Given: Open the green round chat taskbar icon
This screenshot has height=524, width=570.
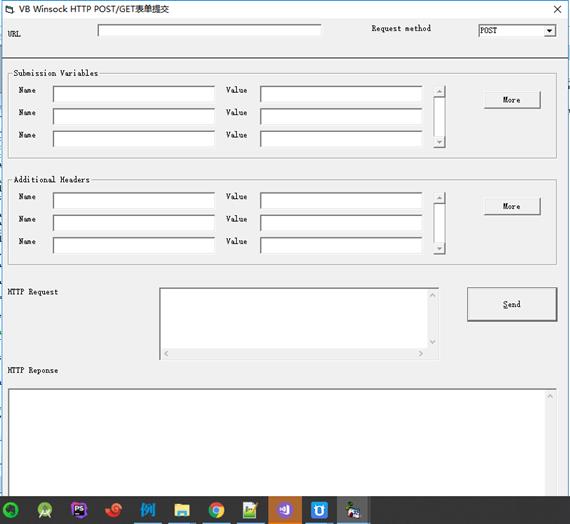Looking at the screenshot, I should tap(10, 510).
